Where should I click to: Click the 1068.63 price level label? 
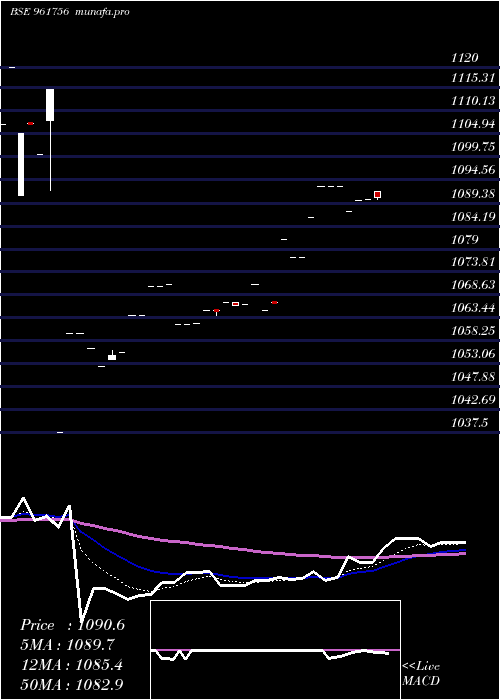473,284
